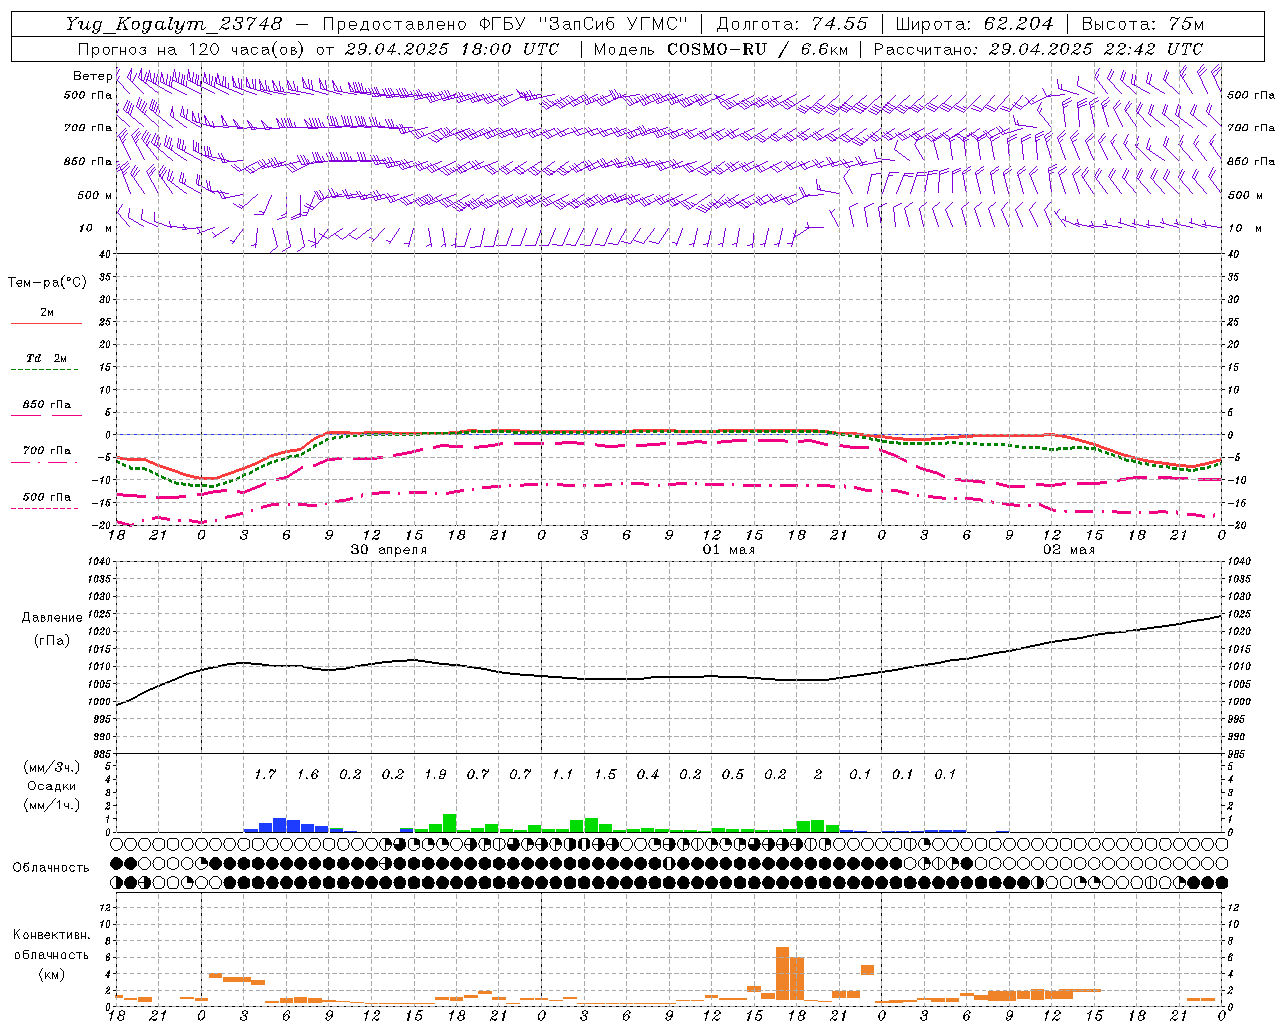The image size is (1280, 1024).
Task: Click the 3-hour precipitation value '1.9'
Action: click(x=435, y=774)
